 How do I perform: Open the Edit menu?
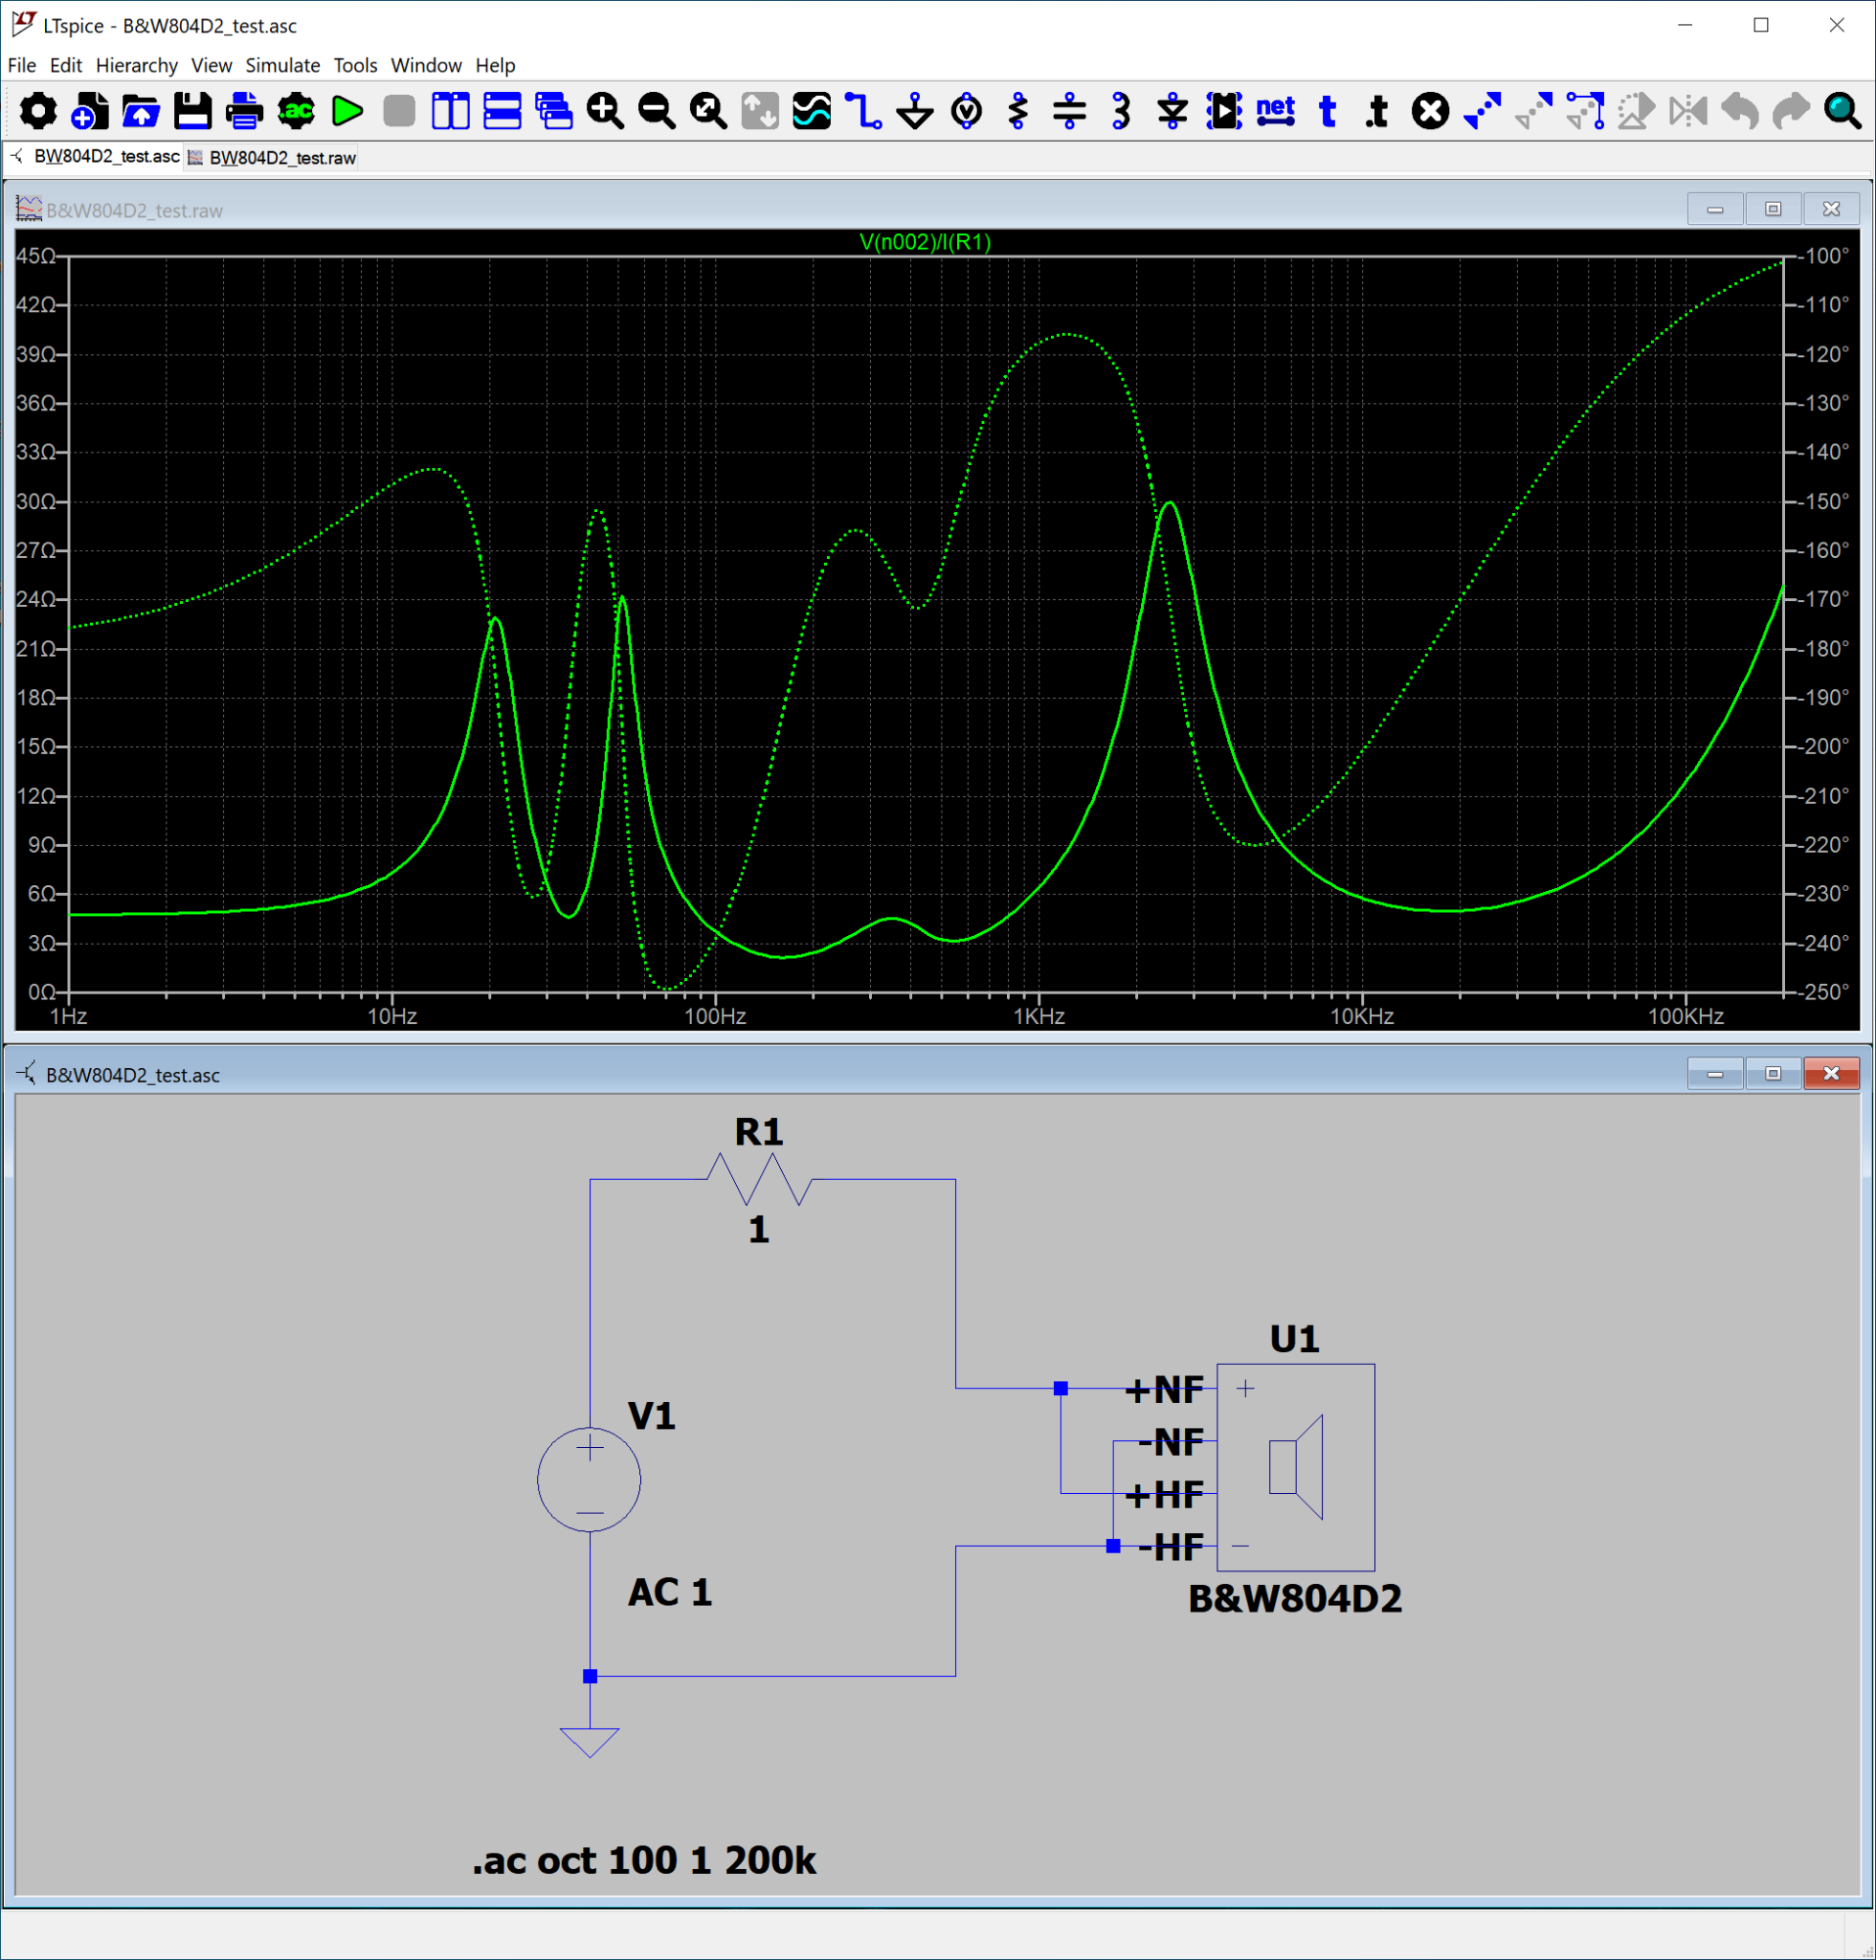tap(66, 65)
